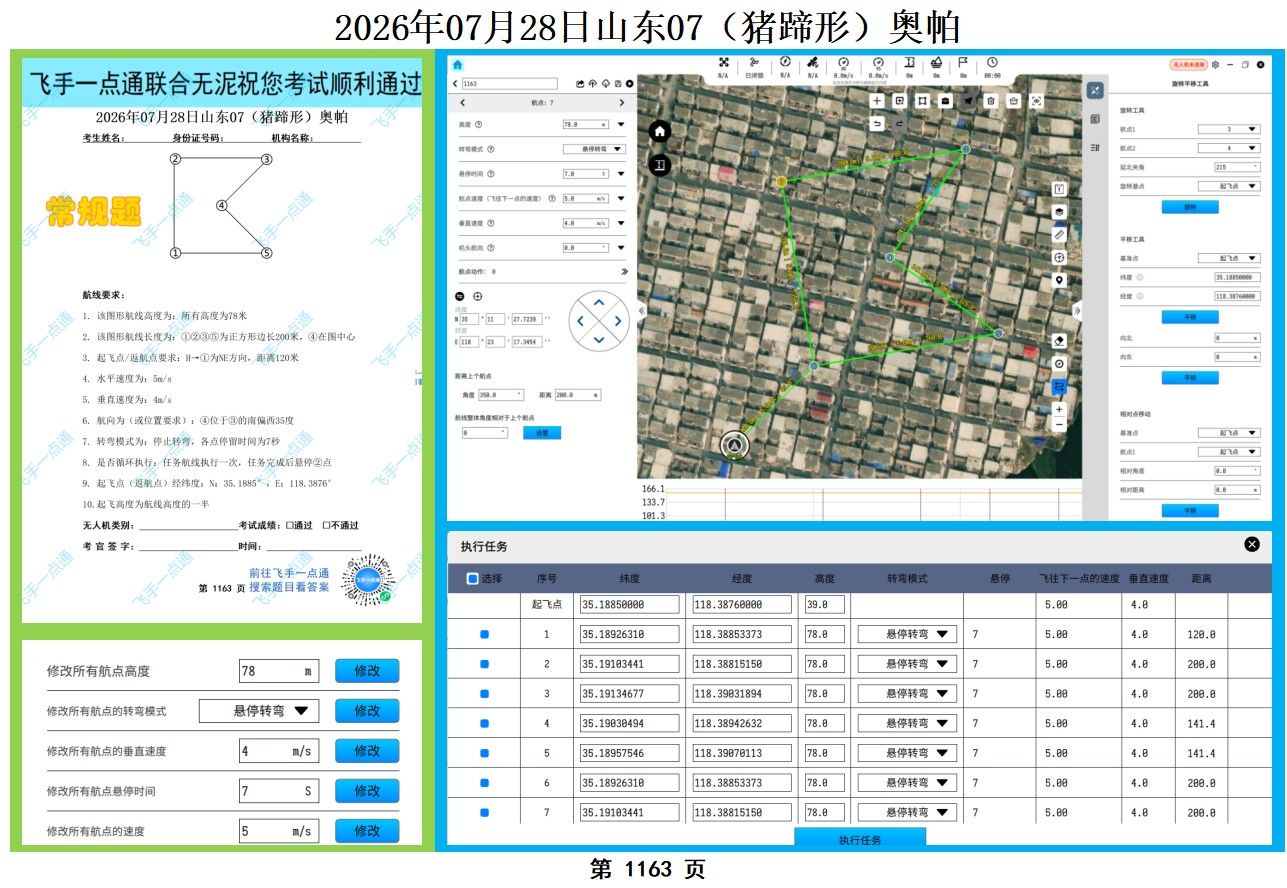Click the trash delete icon above map
The image size is (1287, 888).
990,101
